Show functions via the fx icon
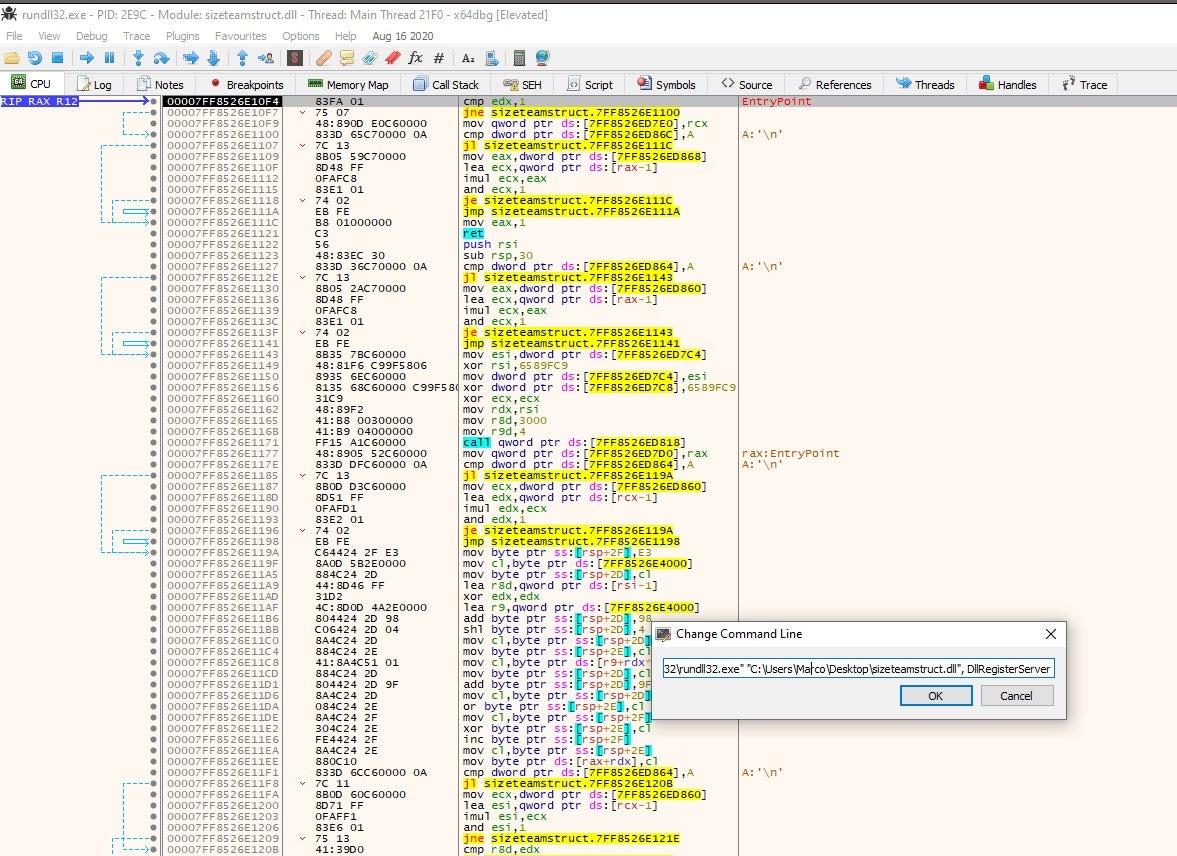 coord(415,58)
